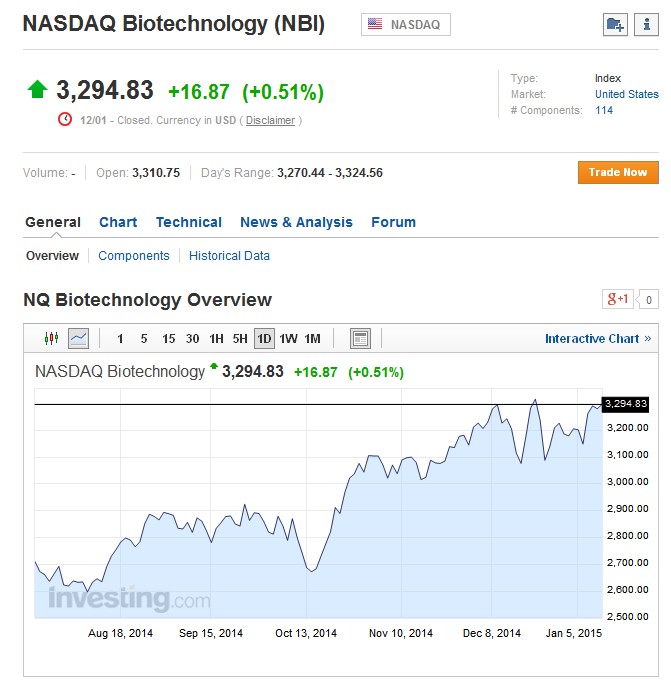
Task: Click the Open value 3,310.75
Action: (156, 173)
